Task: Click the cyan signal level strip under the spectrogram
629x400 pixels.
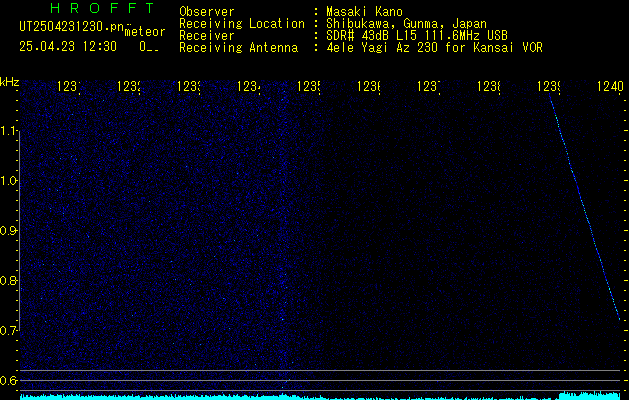Action: tap(320, 396)
